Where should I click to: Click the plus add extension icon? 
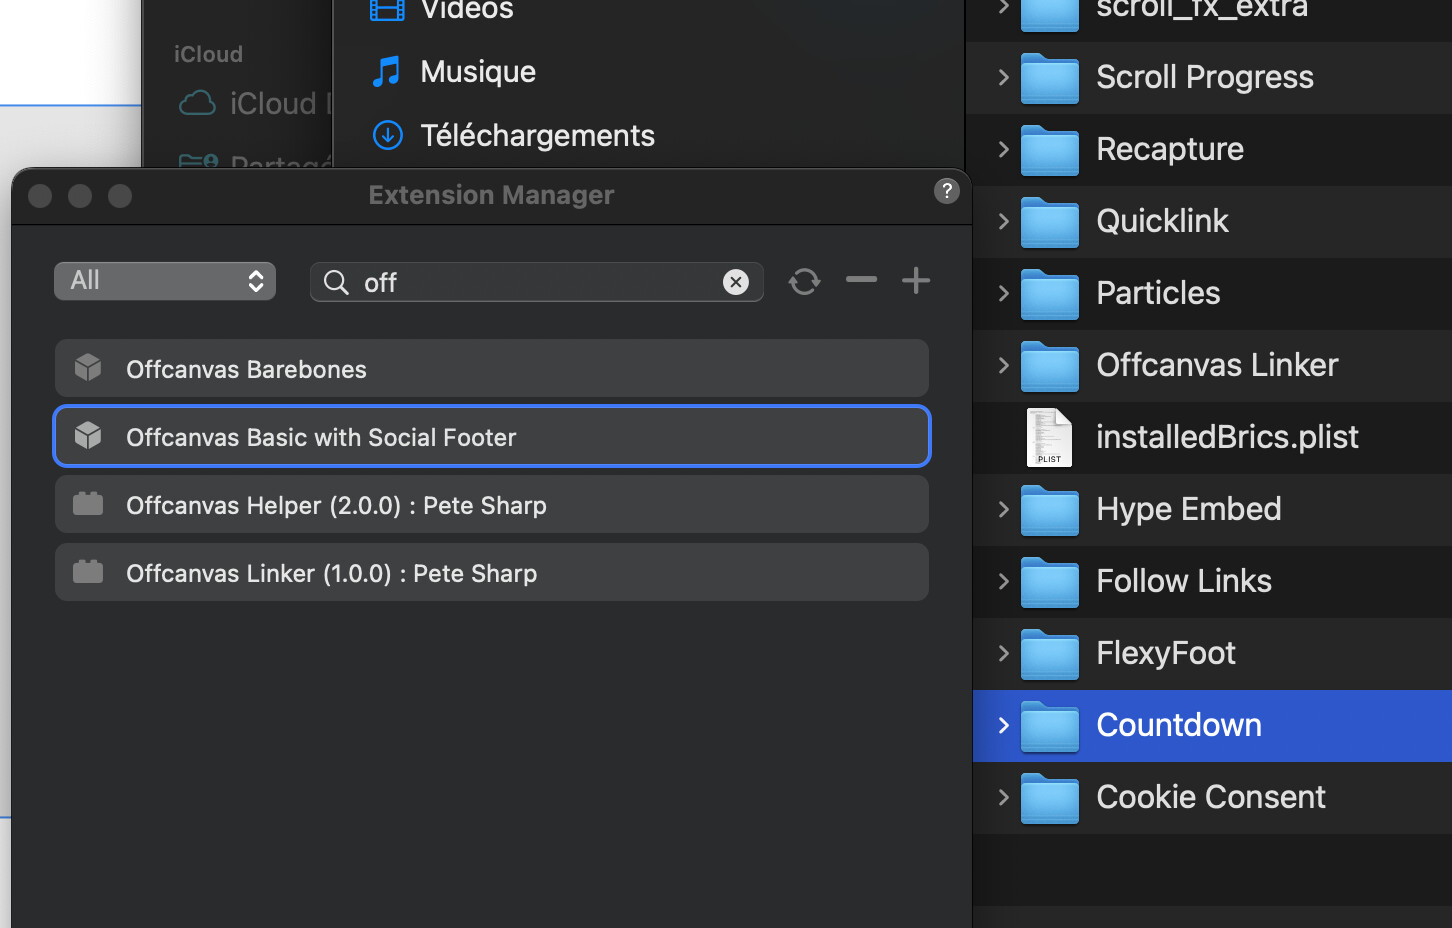(x=915, y=281)
